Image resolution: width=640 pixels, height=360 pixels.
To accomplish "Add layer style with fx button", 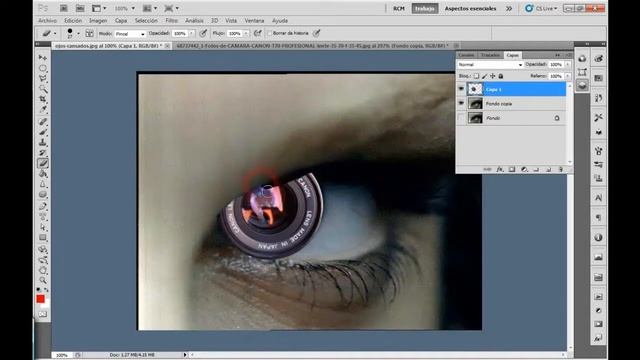I will [500, 169].
